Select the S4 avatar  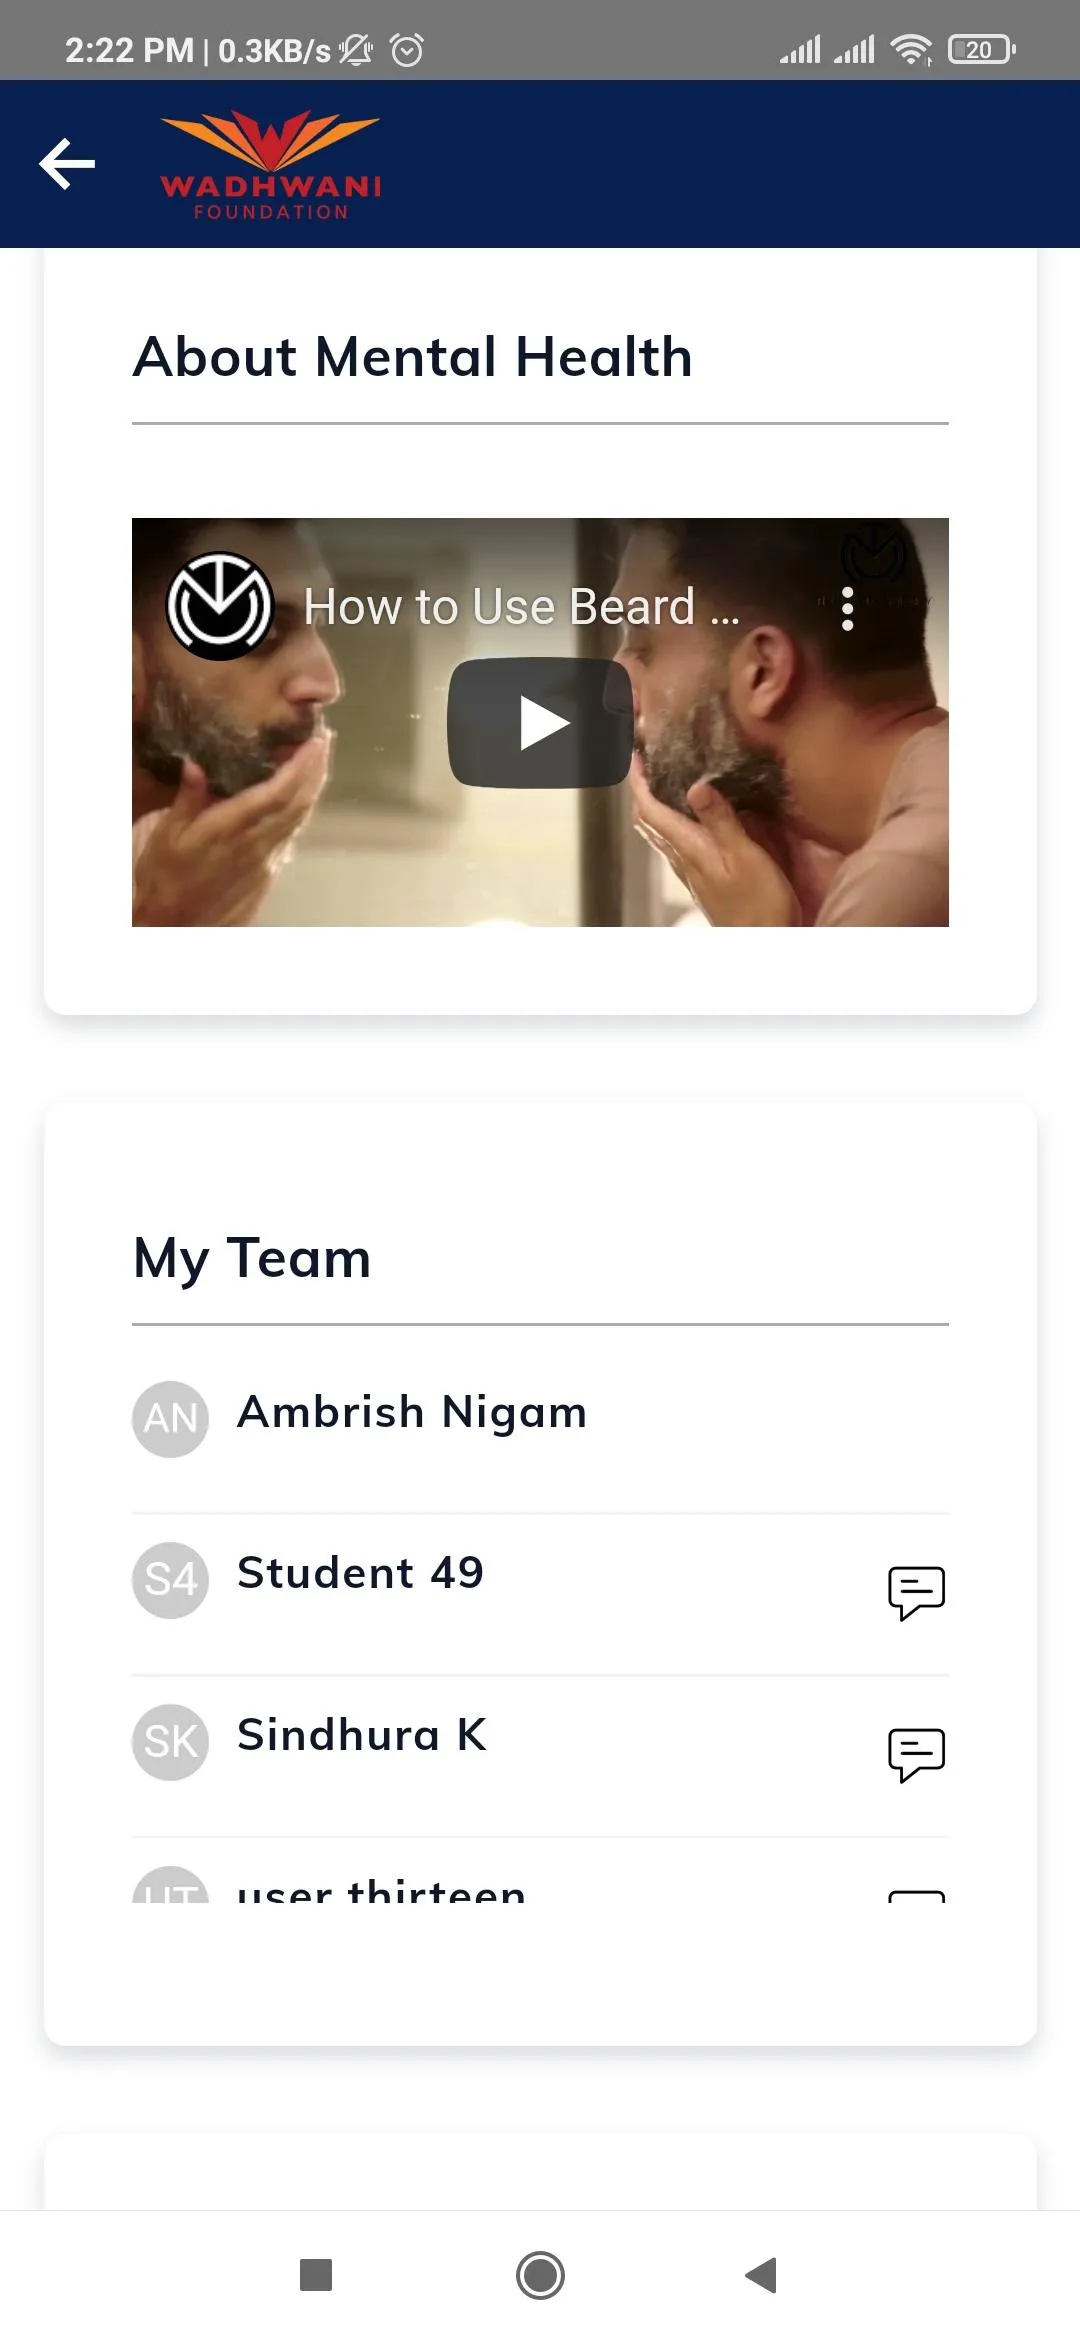[171, 1580]
